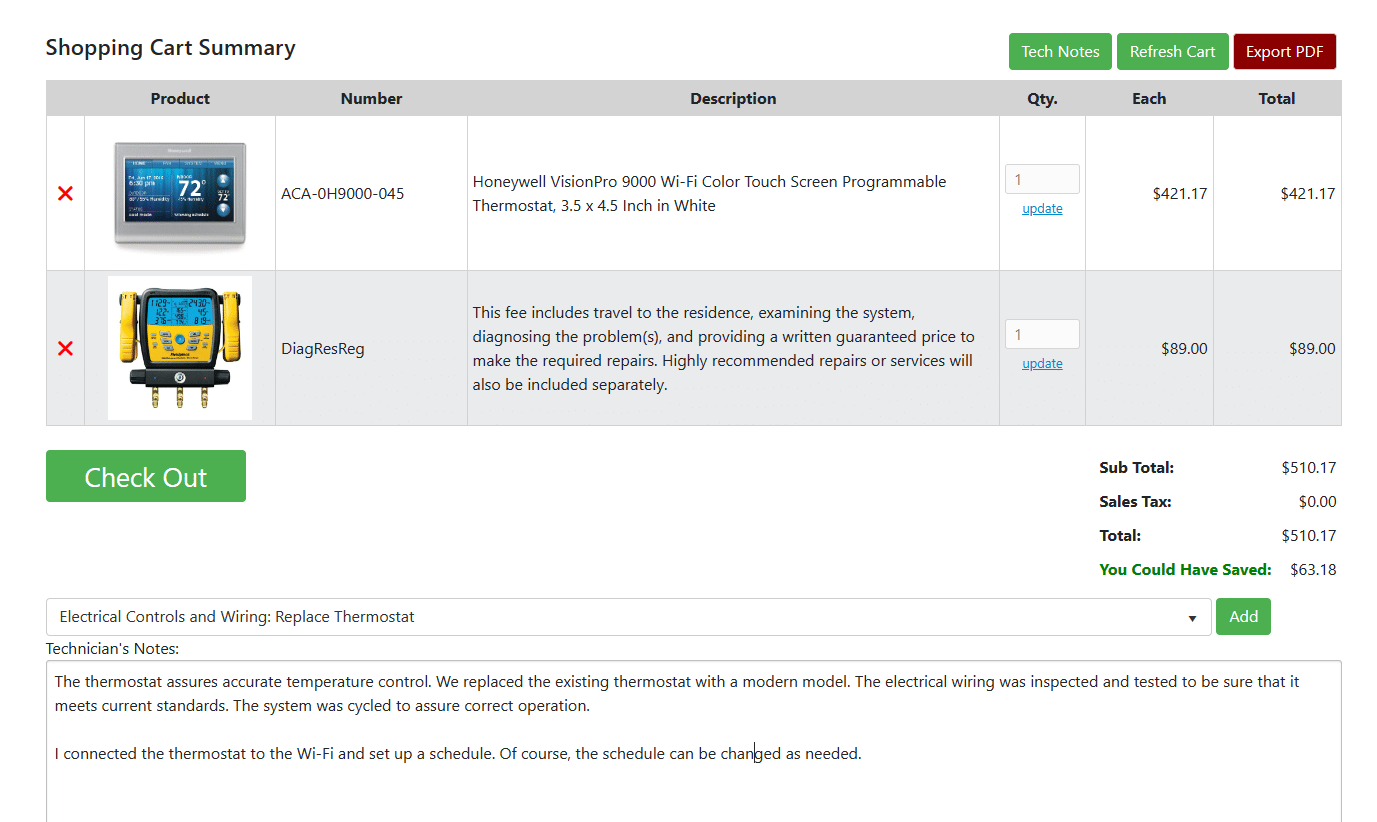Click the You Could Have Saved label
This screenshot has width=1377, height=822.
pos(1185,570)
